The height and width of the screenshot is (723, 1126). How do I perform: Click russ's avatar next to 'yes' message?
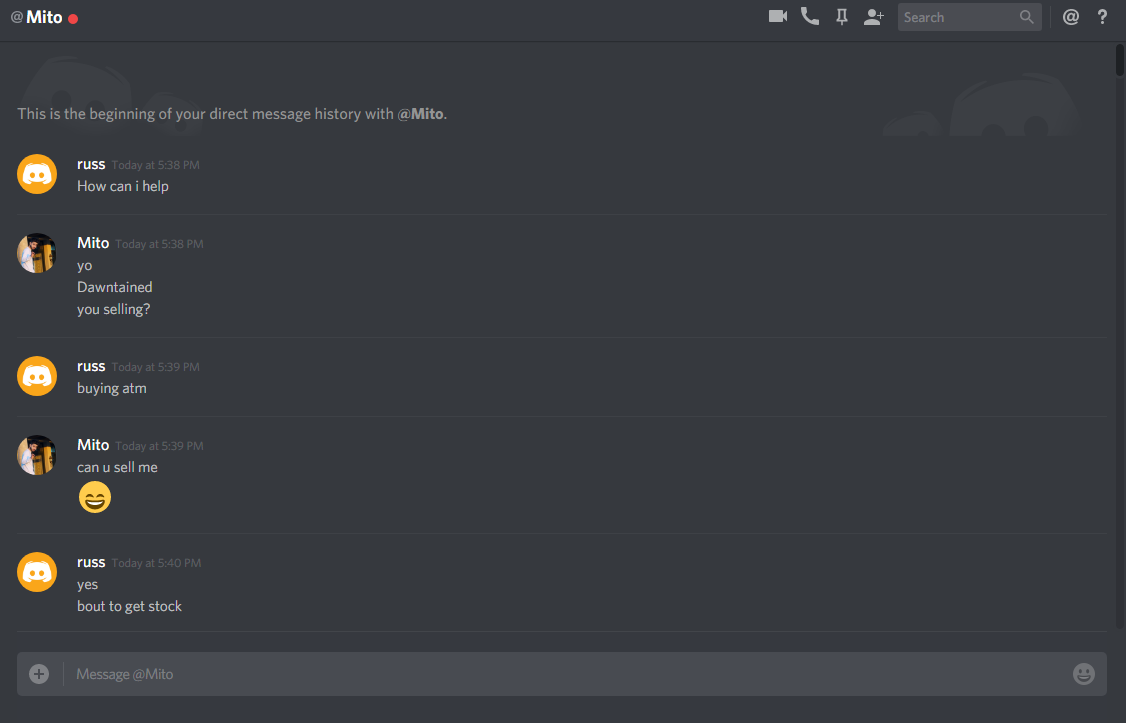(37, 572)
